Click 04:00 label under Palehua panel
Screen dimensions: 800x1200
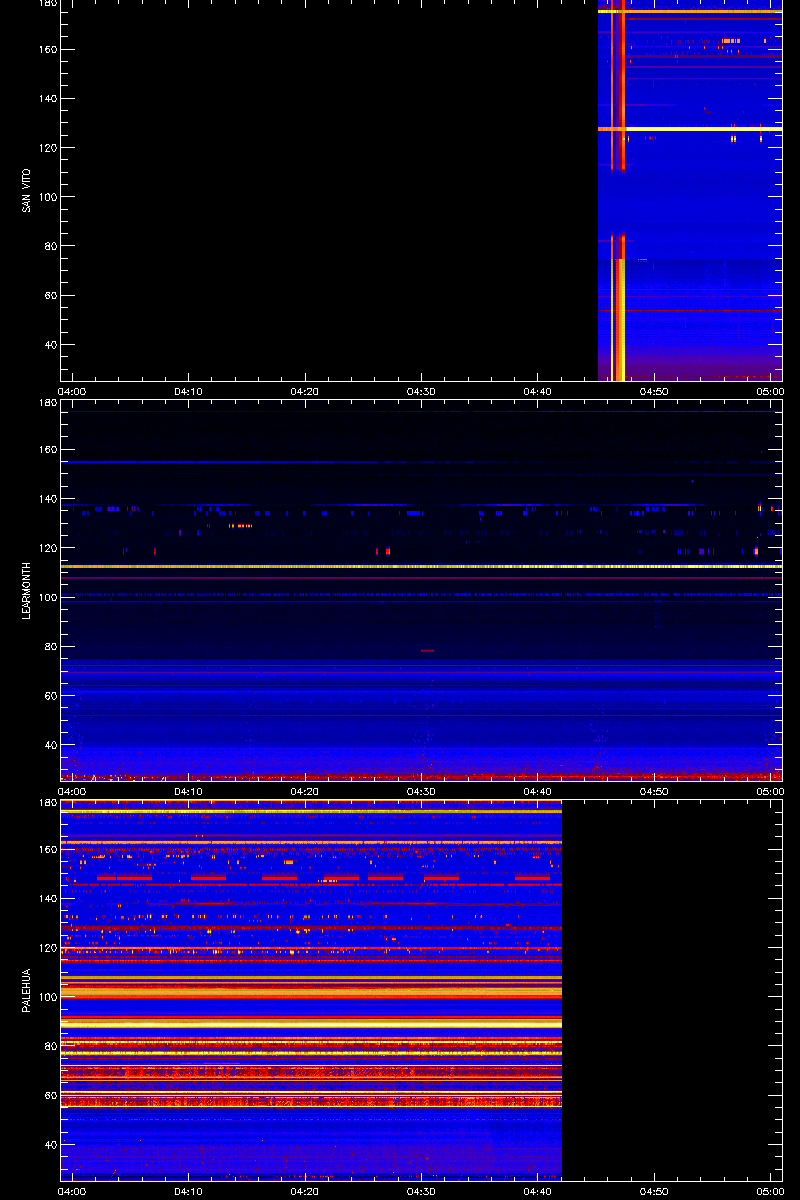coord(72,1191)
